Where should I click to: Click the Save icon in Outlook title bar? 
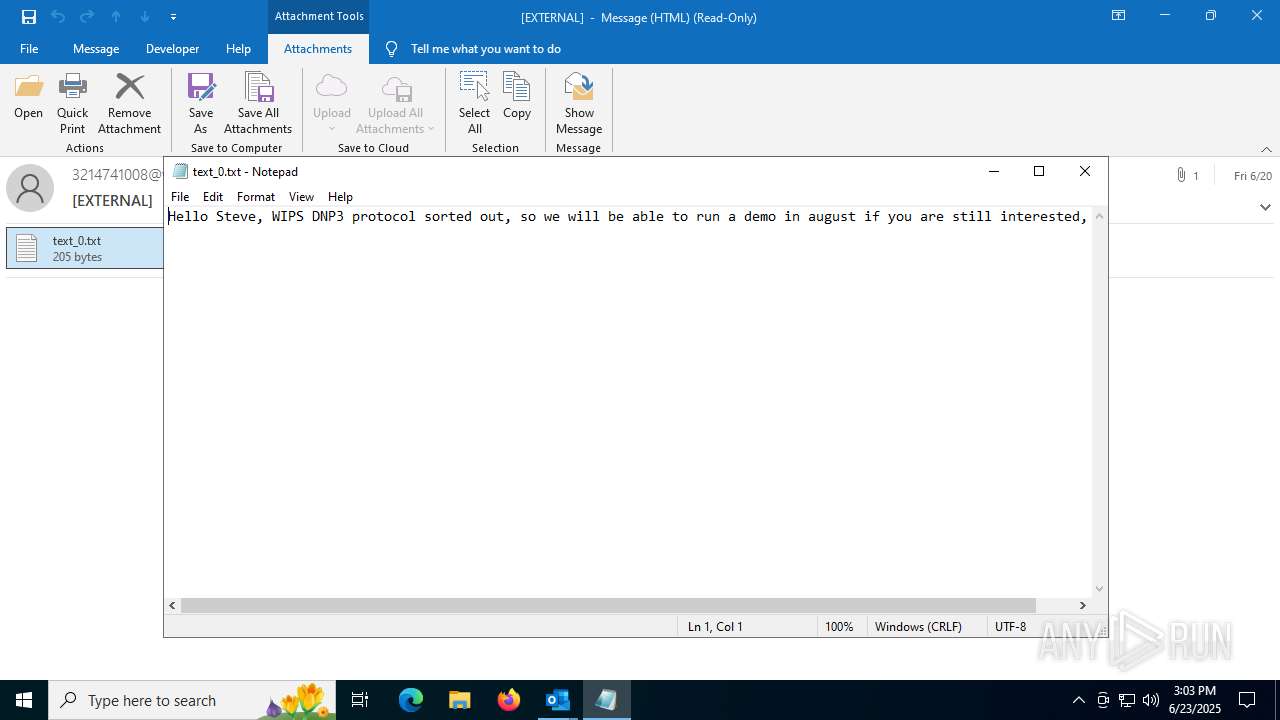point(29,17)
